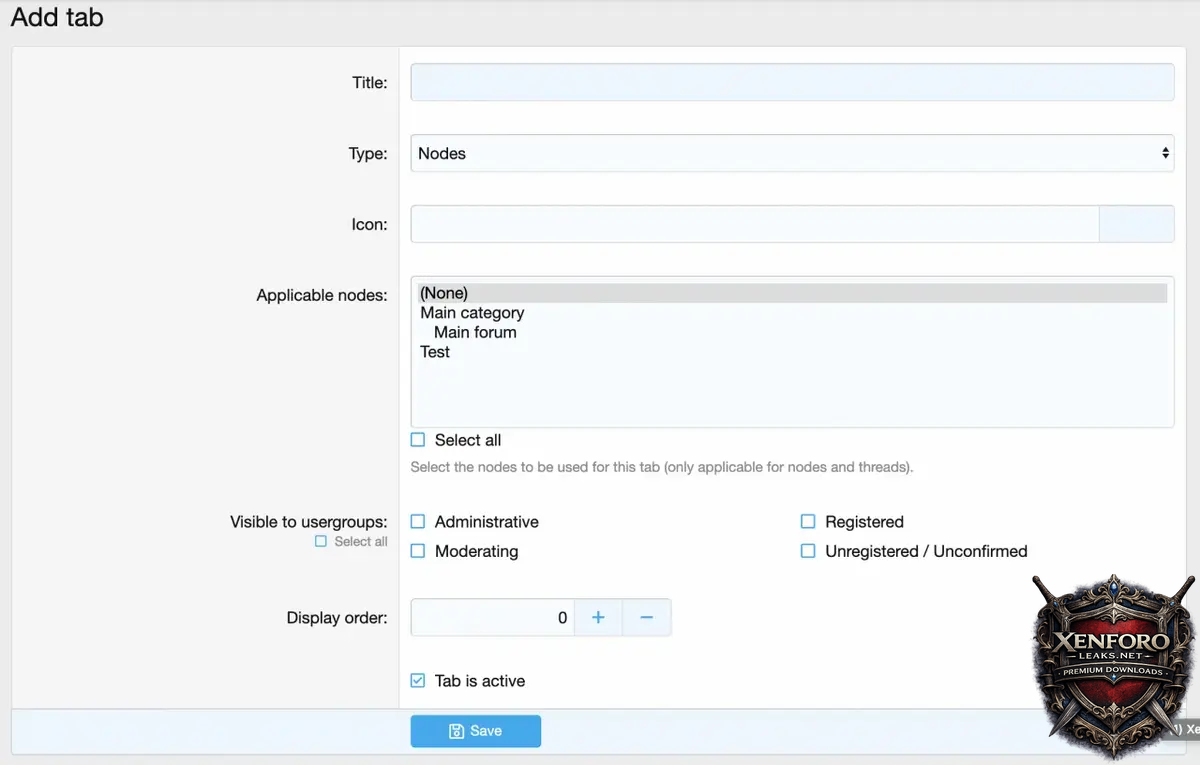Image resolution: width=1200 pixels, height=765 pixels.
Task: Select (None) in Applicable nodes list
Action: [x=444, y=293]
